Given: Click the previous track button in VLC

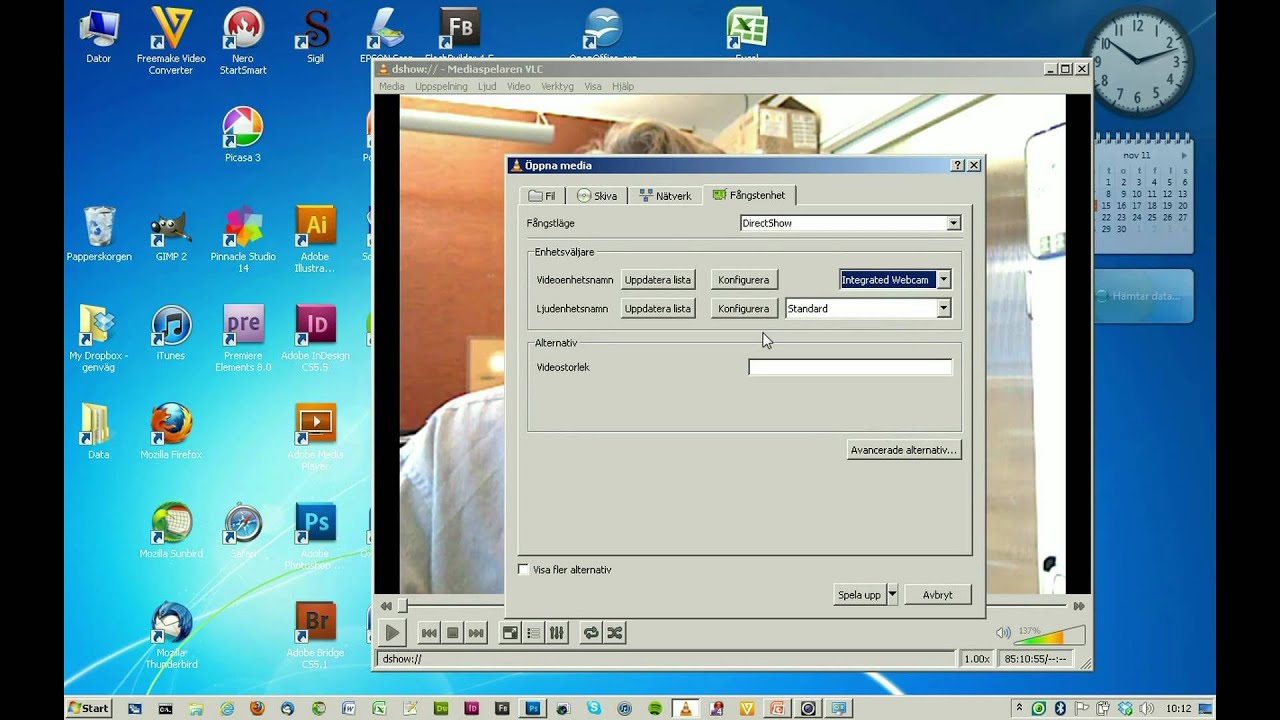Looking at the screenshot, I should click(x=429, y=632).
